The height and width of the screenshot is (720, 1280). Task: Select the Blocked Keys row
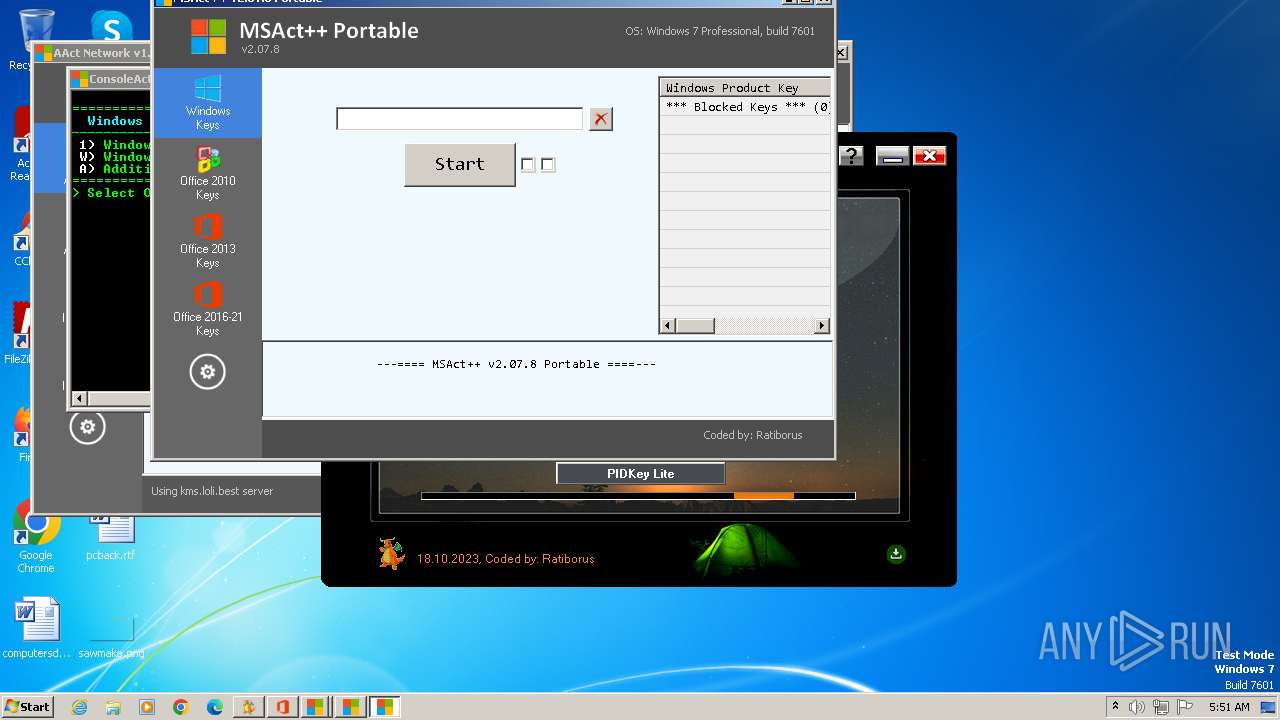[x=744, y=107]
